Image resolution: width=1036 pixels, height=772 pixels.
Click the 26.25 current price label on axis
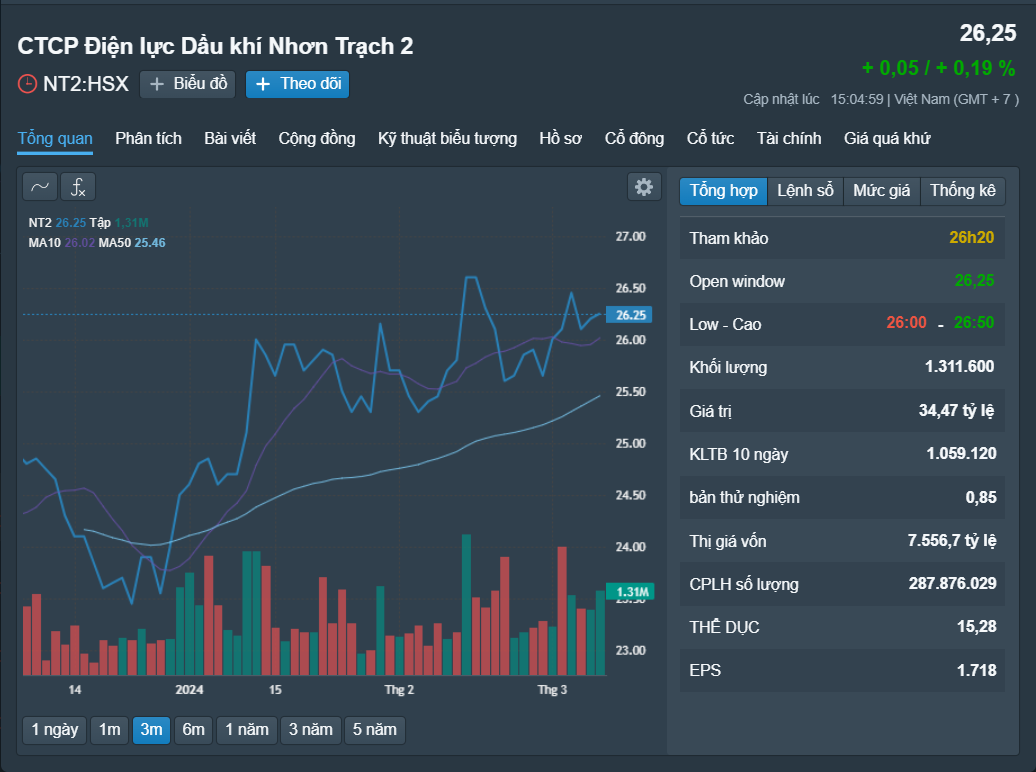click(630, 315)
